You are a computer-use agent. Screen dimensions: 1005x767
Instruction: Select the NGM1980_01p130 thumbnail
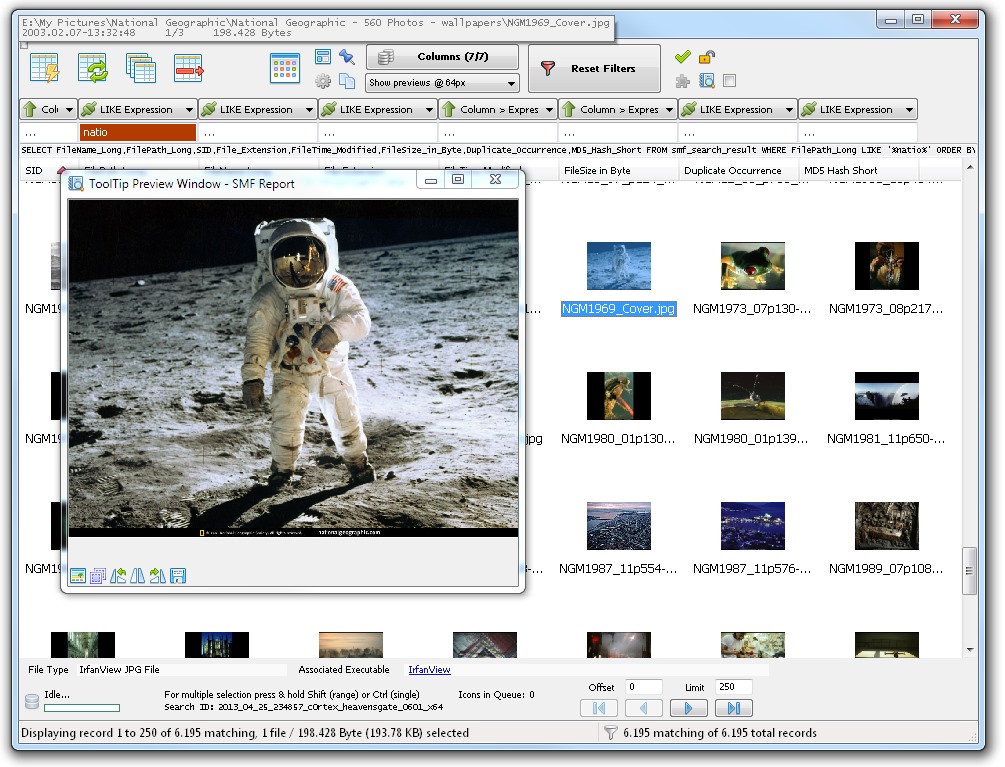click(619, 396)
